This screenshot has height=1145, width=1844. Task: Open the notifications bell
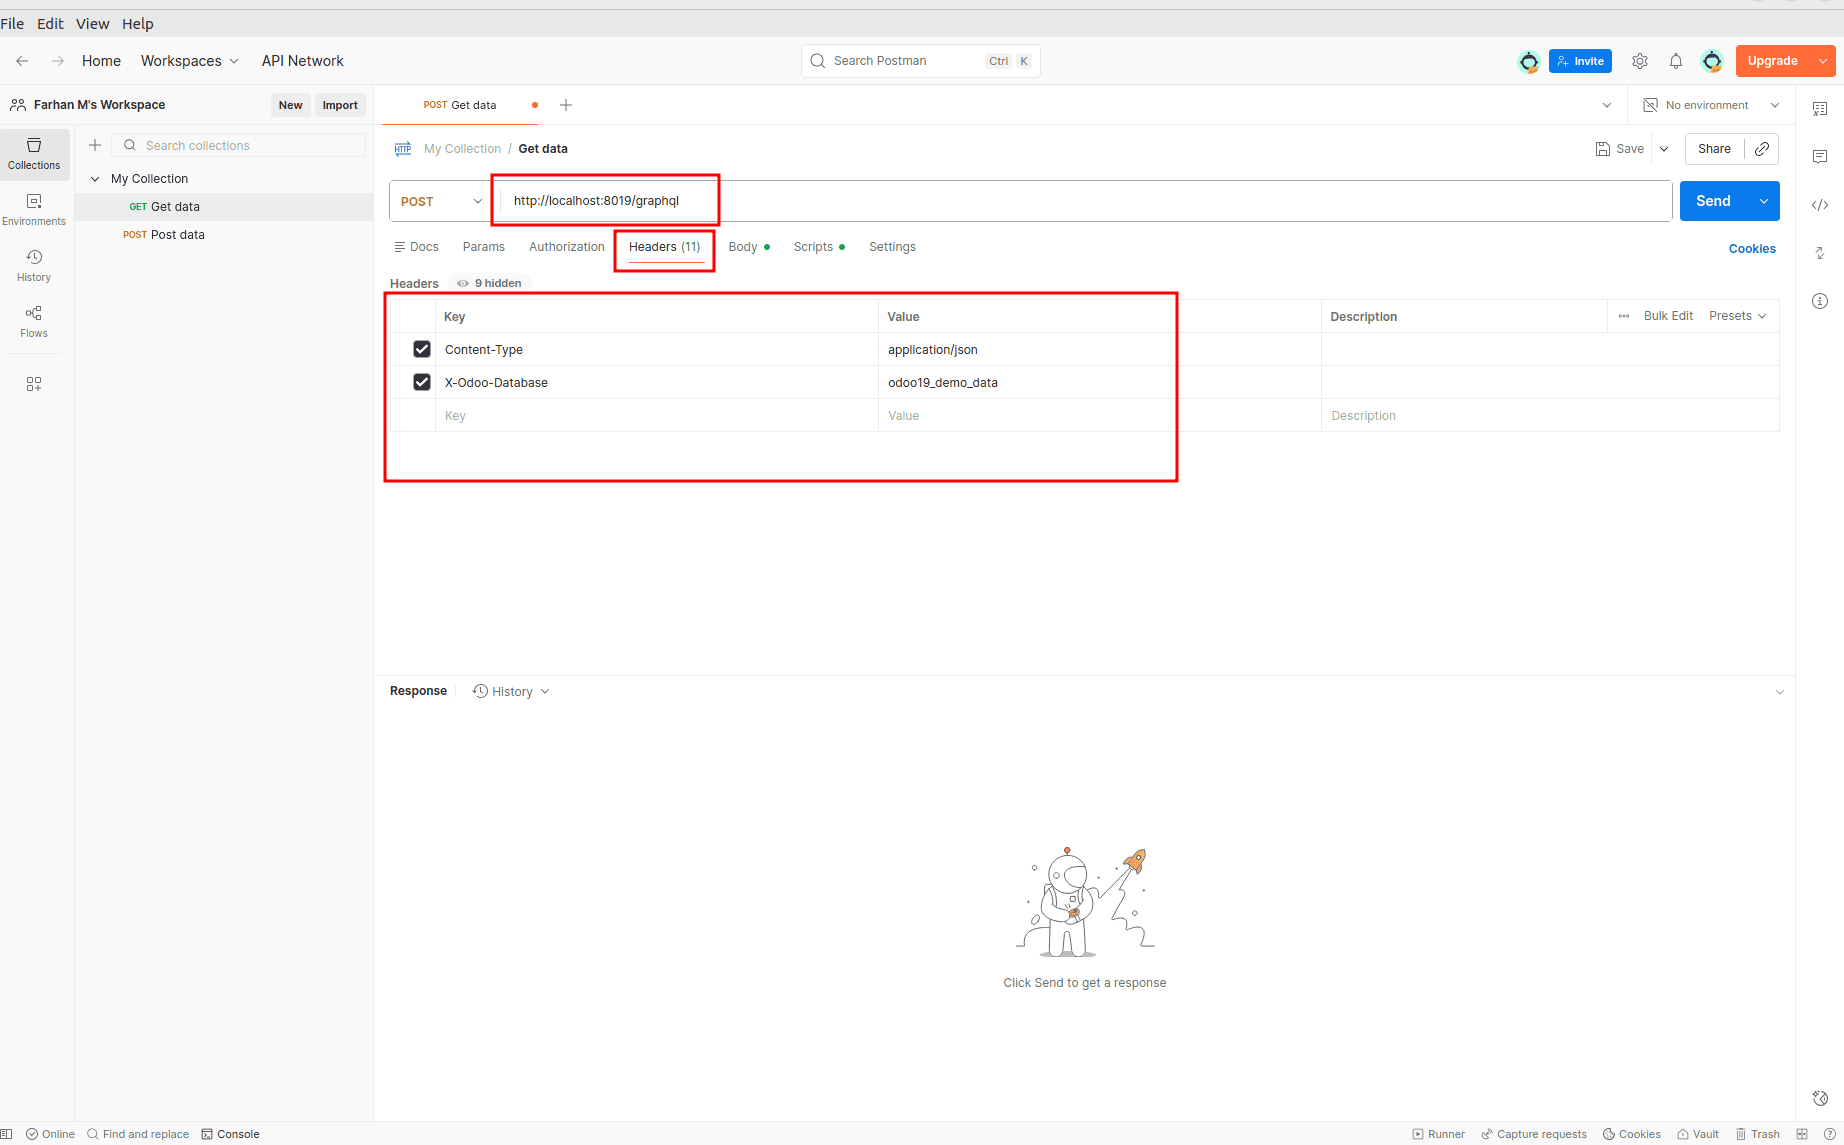click(x=1676, y=61)
